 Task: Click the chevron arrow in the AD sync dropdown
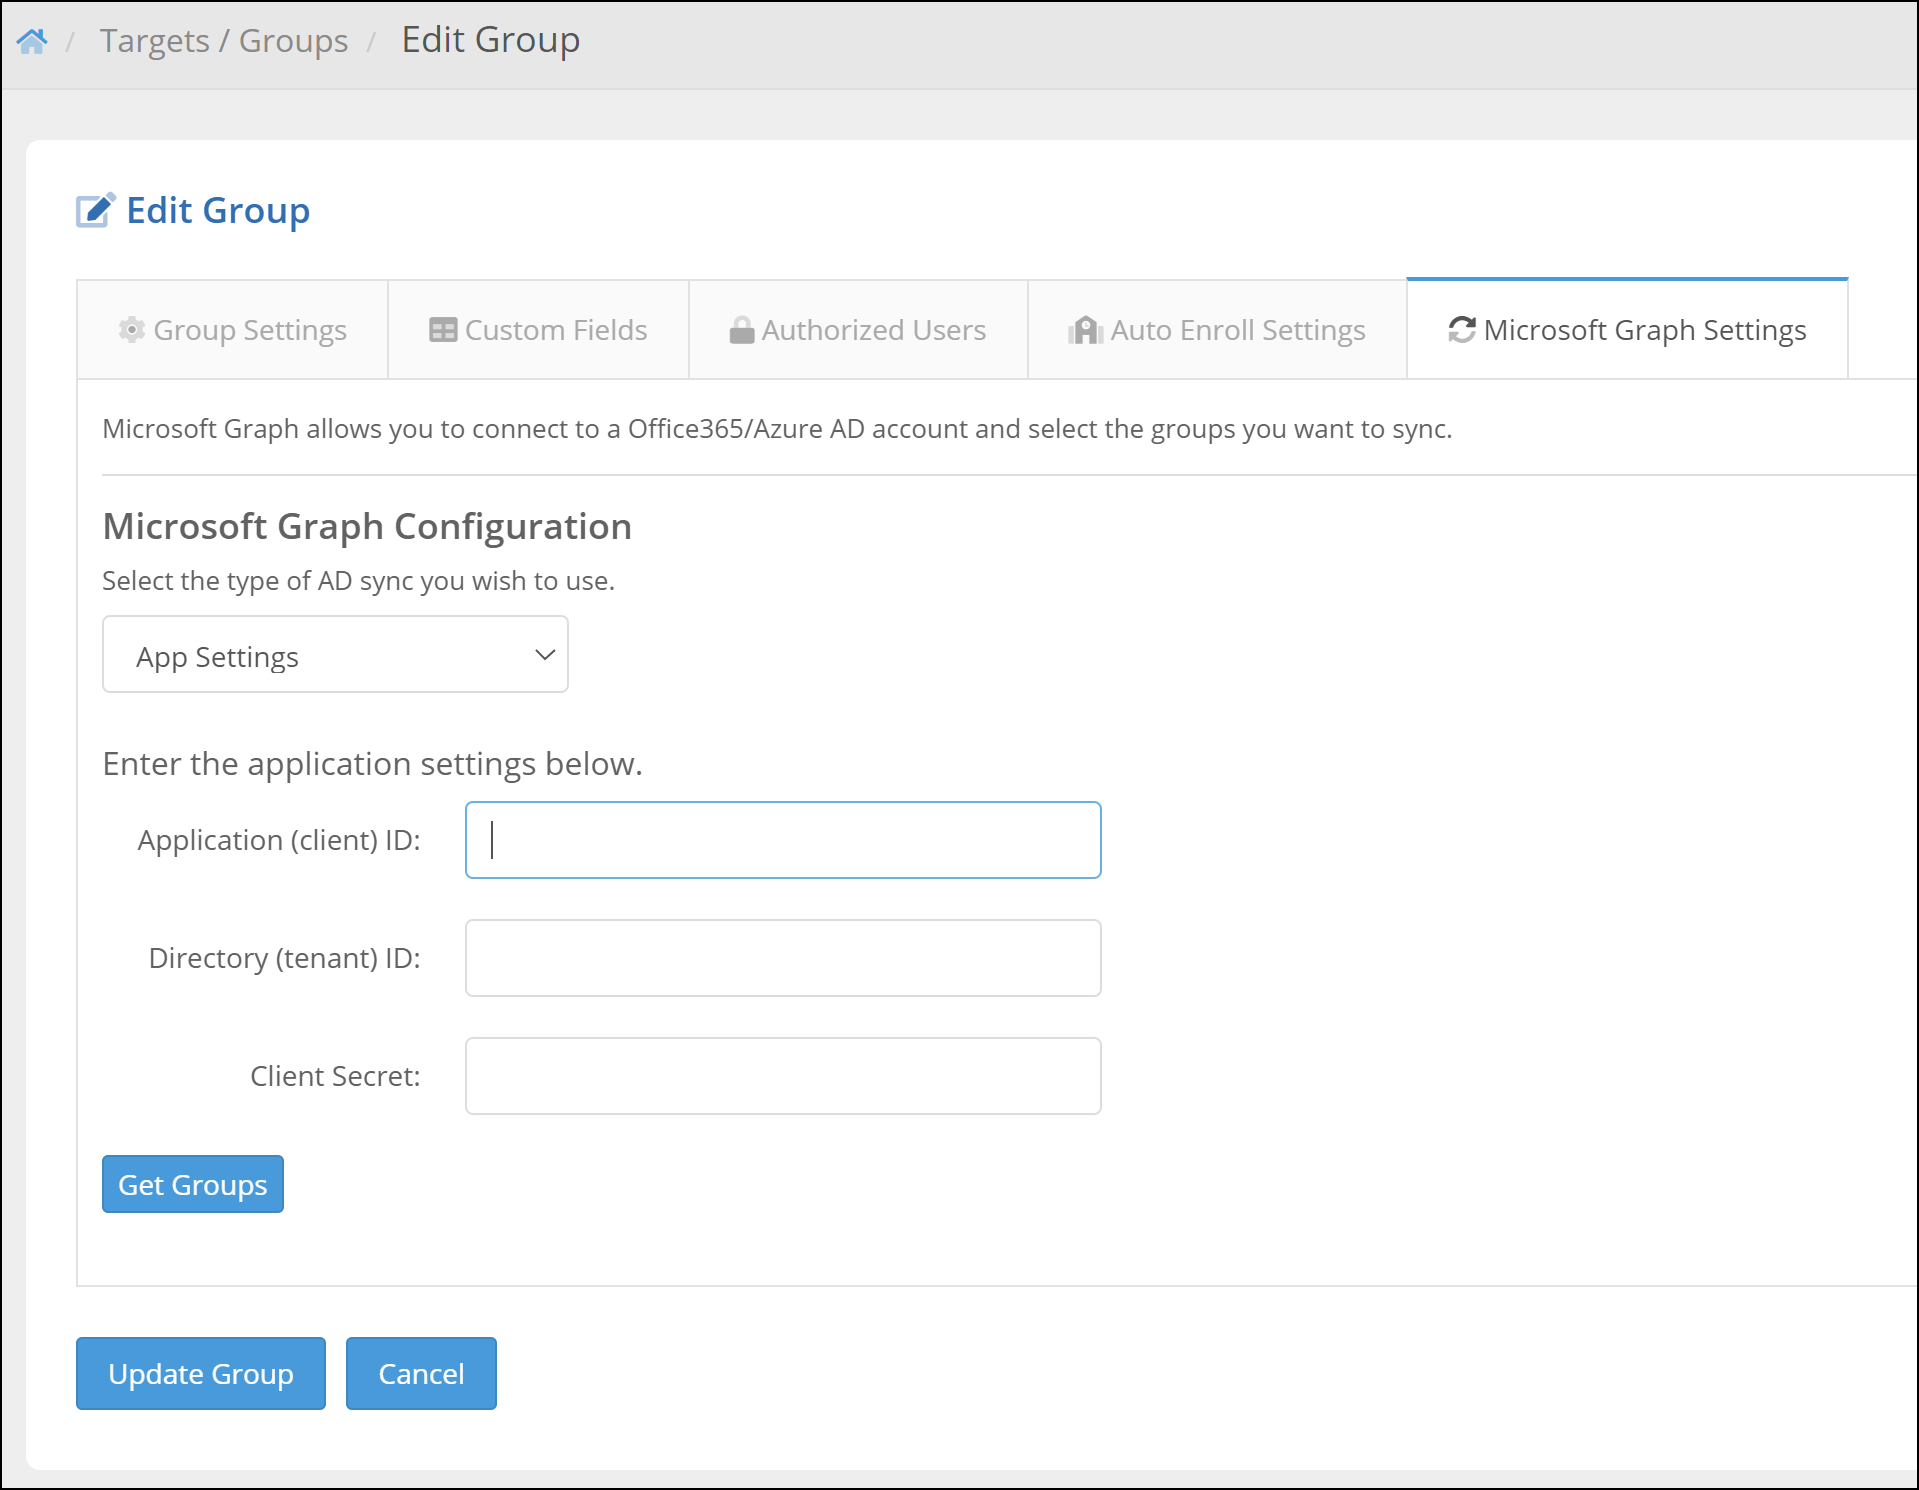click(545, 655)
